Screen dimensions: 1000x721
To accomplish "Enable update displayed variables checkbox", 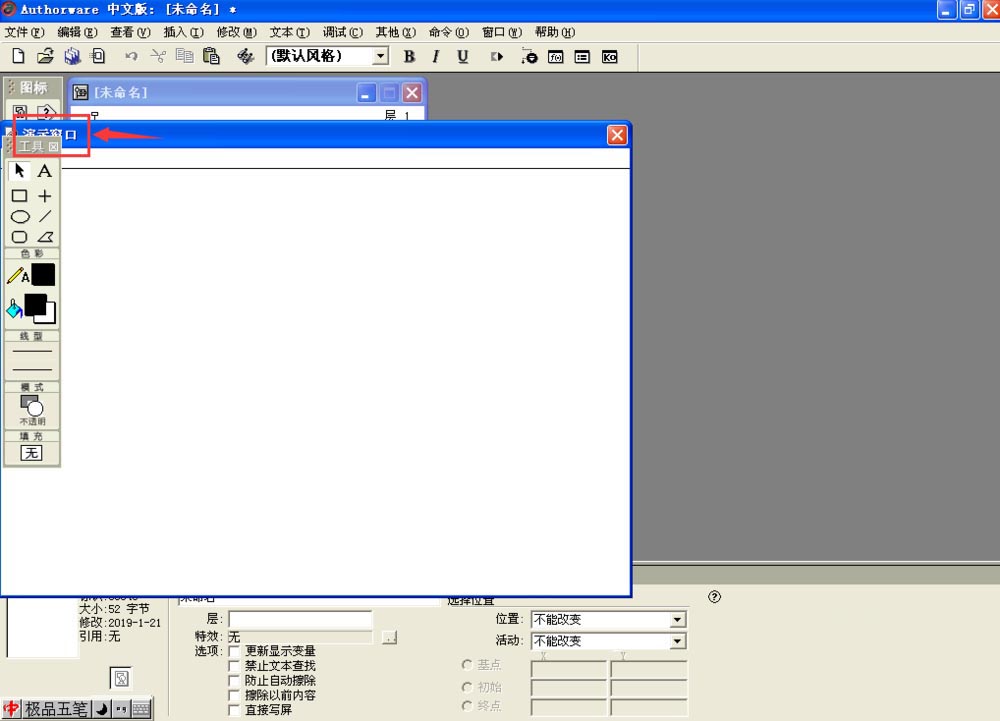I will 235,651.
